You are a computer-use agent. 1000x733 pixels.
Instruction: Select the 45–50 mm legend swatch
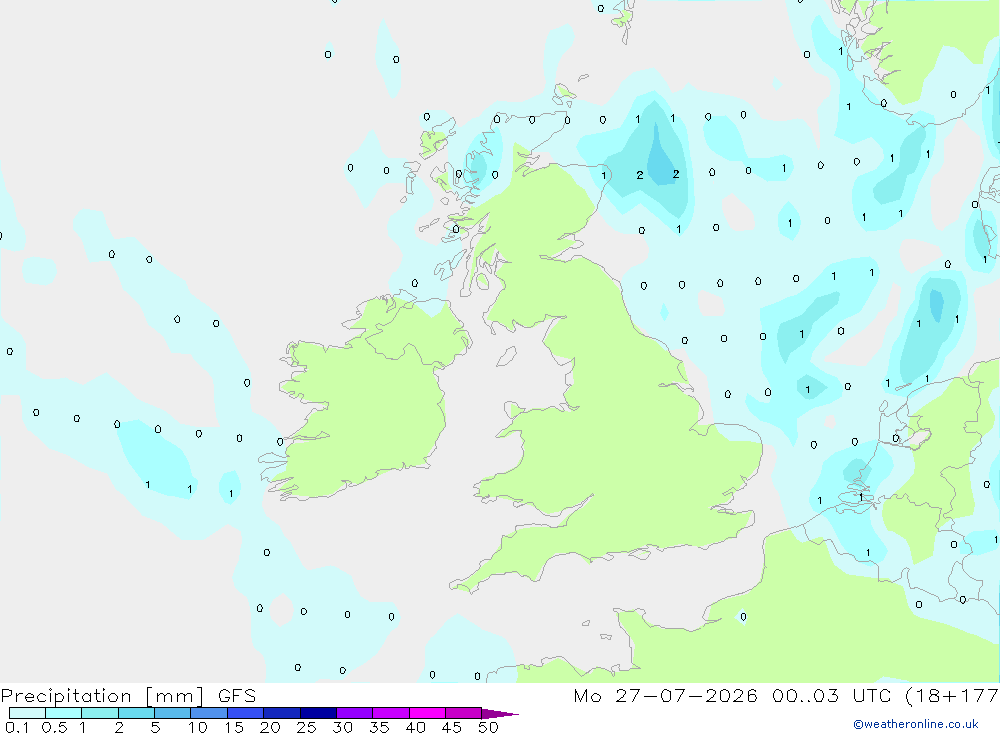coord(464,713)
